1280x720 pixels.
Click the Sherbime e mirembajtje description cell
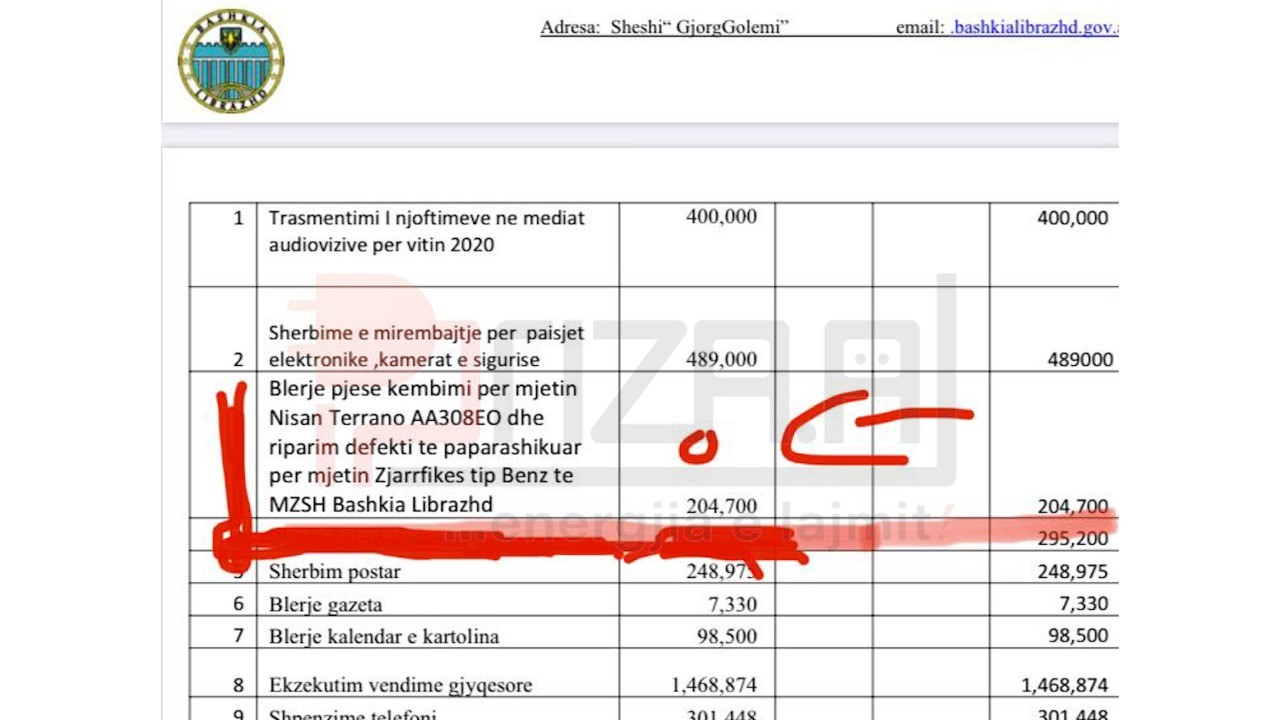[x=427, y=346]
